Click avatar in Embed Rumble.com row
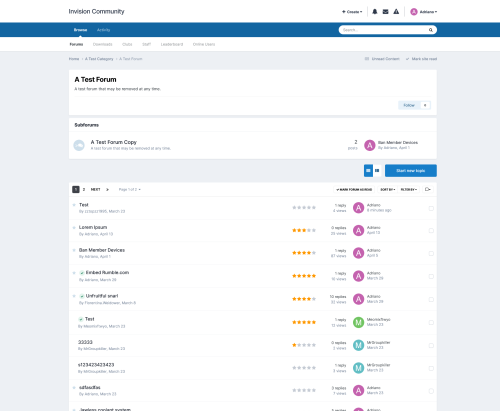This screenshot has width=500, height=411. (358, 276)
